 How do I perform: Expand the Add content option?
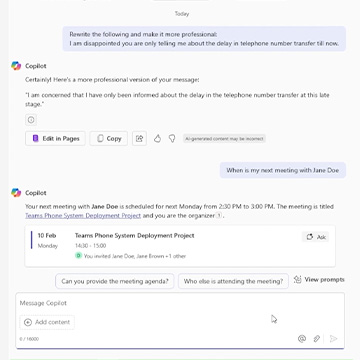[x=47, y=322]
